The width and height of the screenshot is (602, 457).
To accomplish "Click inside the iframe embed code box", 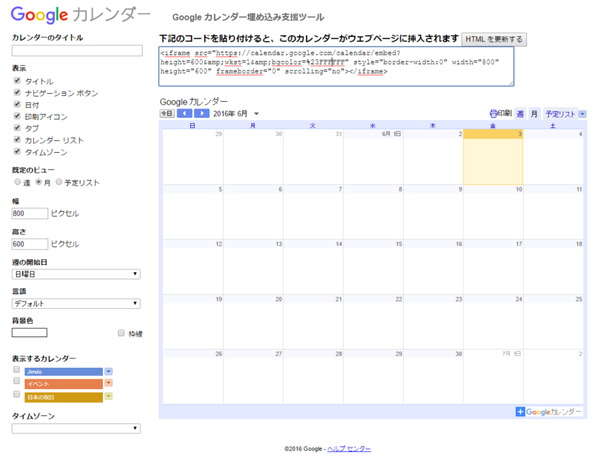I will point(336,66).
